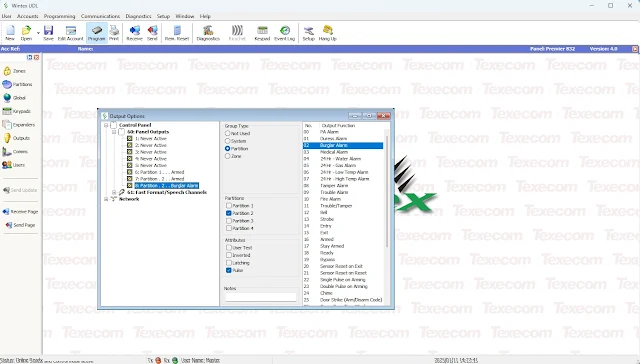Enable the Latching attribute
This screenshot has height=364, width=640.
click(x=229, y=263)
